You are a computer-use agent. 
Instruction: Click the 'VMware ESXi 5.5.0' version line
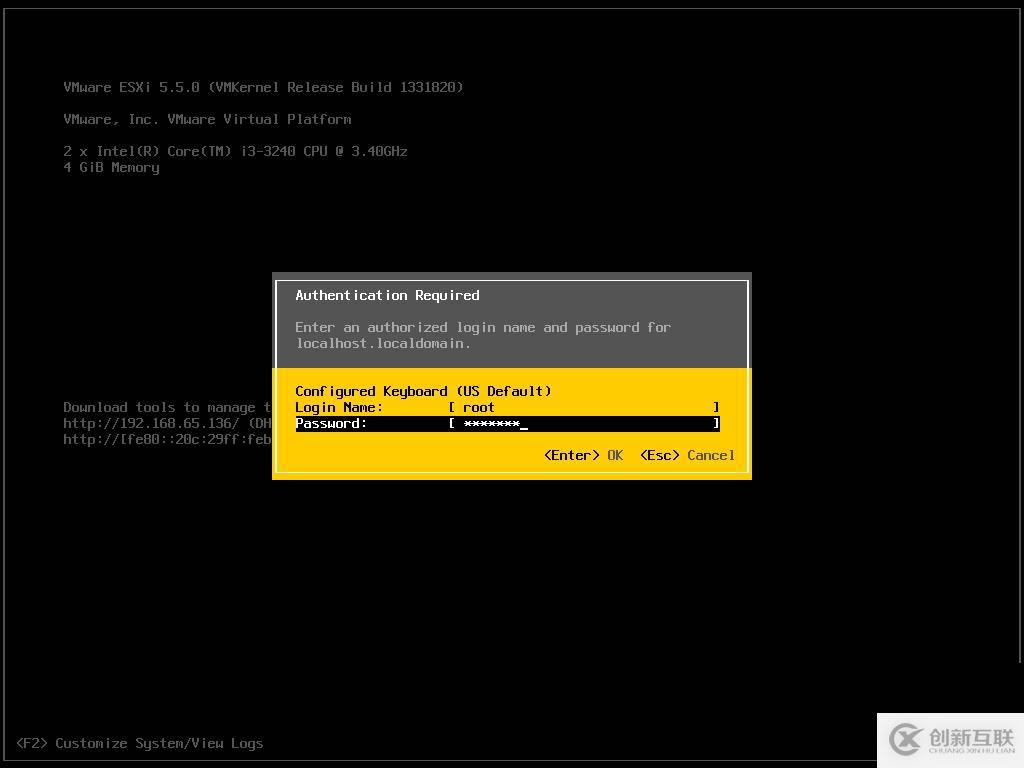263,88
